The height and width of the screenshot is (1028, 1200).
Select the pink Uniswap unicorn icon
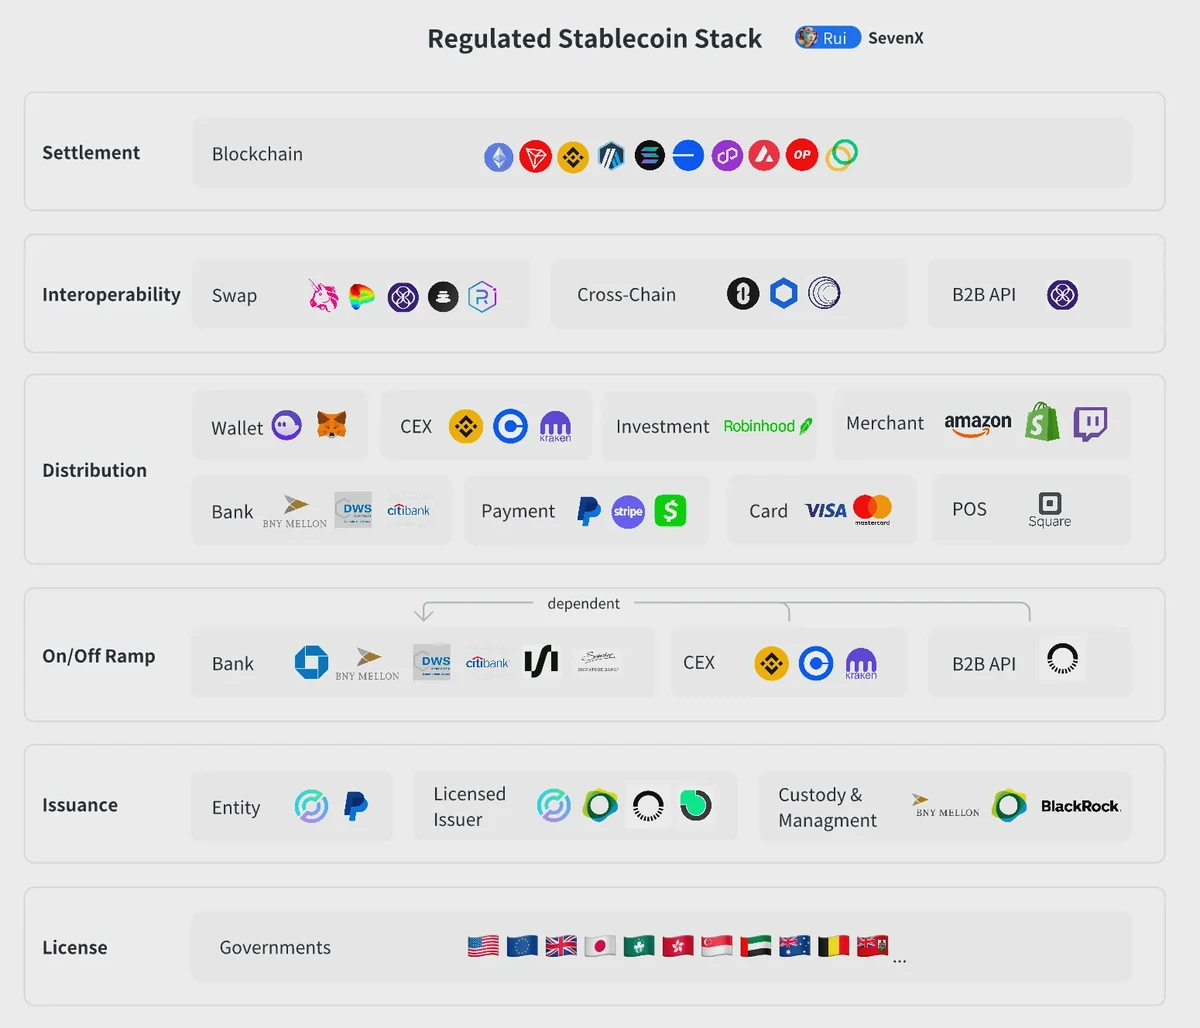point(323,296)
